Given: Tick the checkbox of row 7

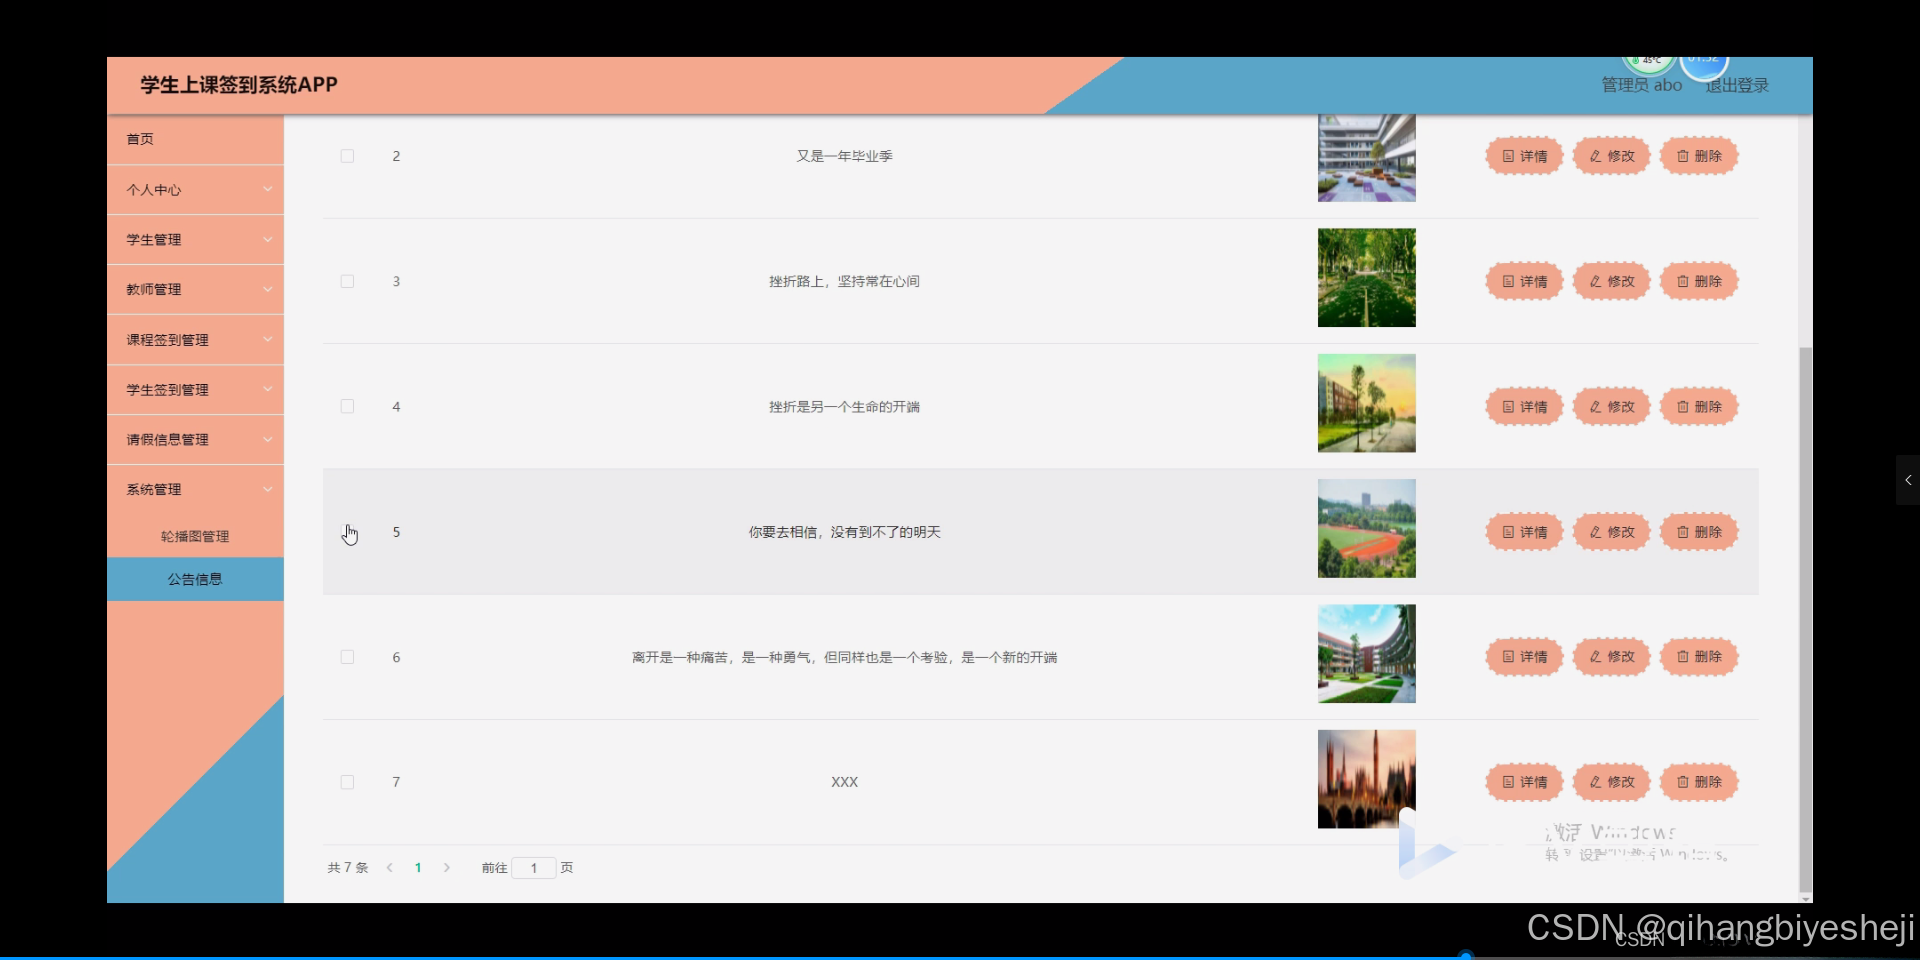Looking at the screenshot, I should tap(347, 782).
